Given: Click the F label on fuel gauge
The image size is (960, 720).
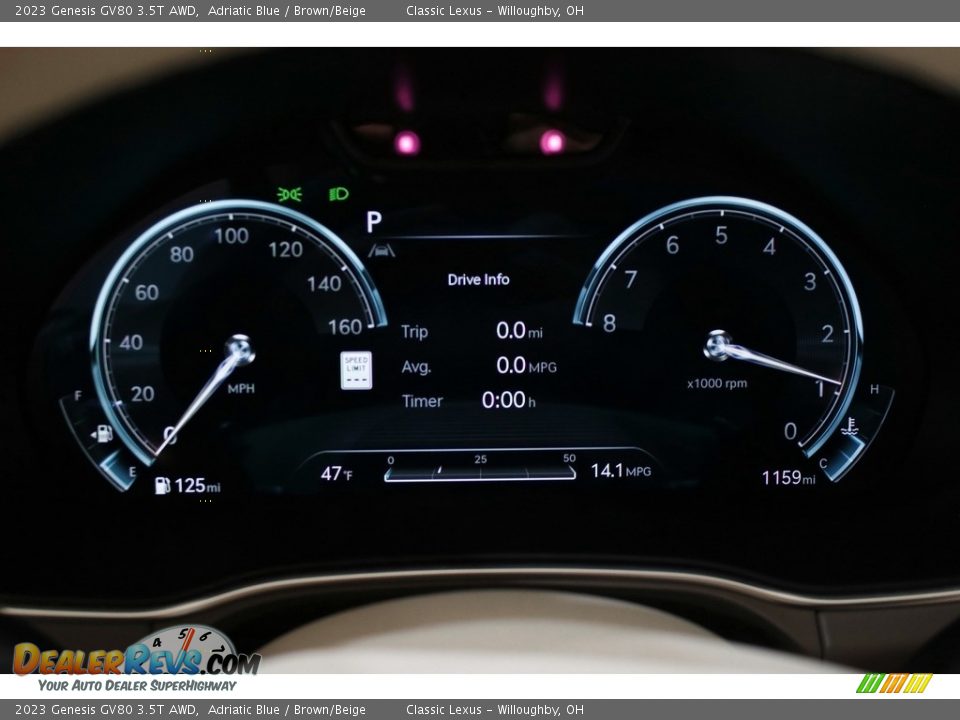Looking at the screenshot, I should tap(78, 396).
